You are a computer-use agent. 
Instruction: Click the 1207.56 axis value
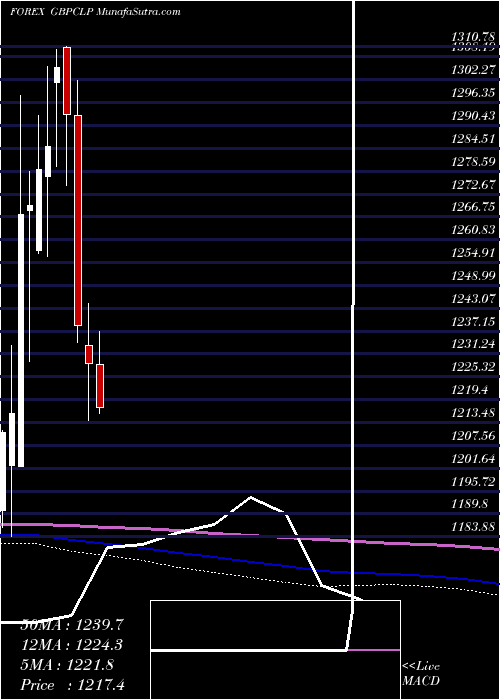pos(473,436)
